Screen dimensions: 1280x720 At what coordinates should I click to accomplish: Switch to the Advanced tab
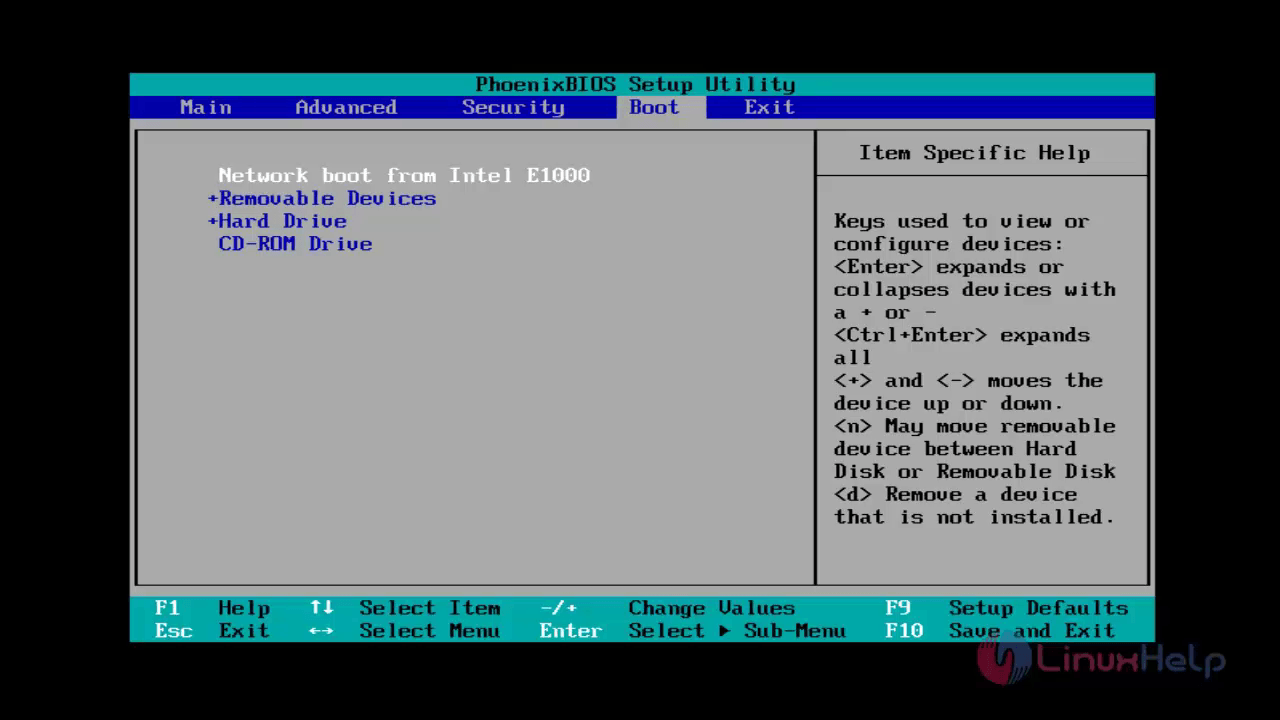tap(346, 107)
